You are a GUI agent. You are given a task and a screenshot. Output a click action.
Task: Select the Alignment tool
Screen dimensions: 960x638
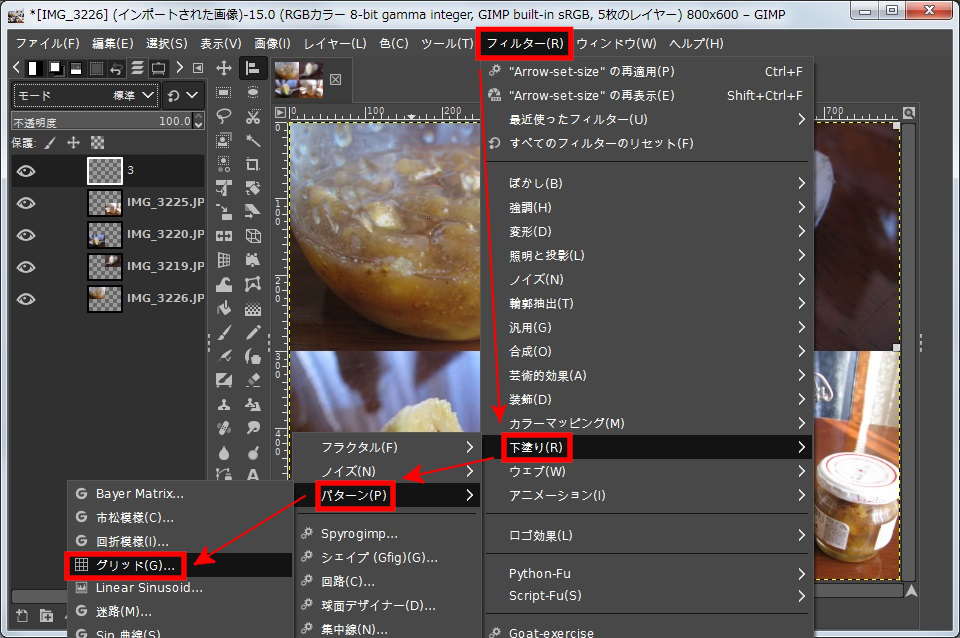pos(252,68)
